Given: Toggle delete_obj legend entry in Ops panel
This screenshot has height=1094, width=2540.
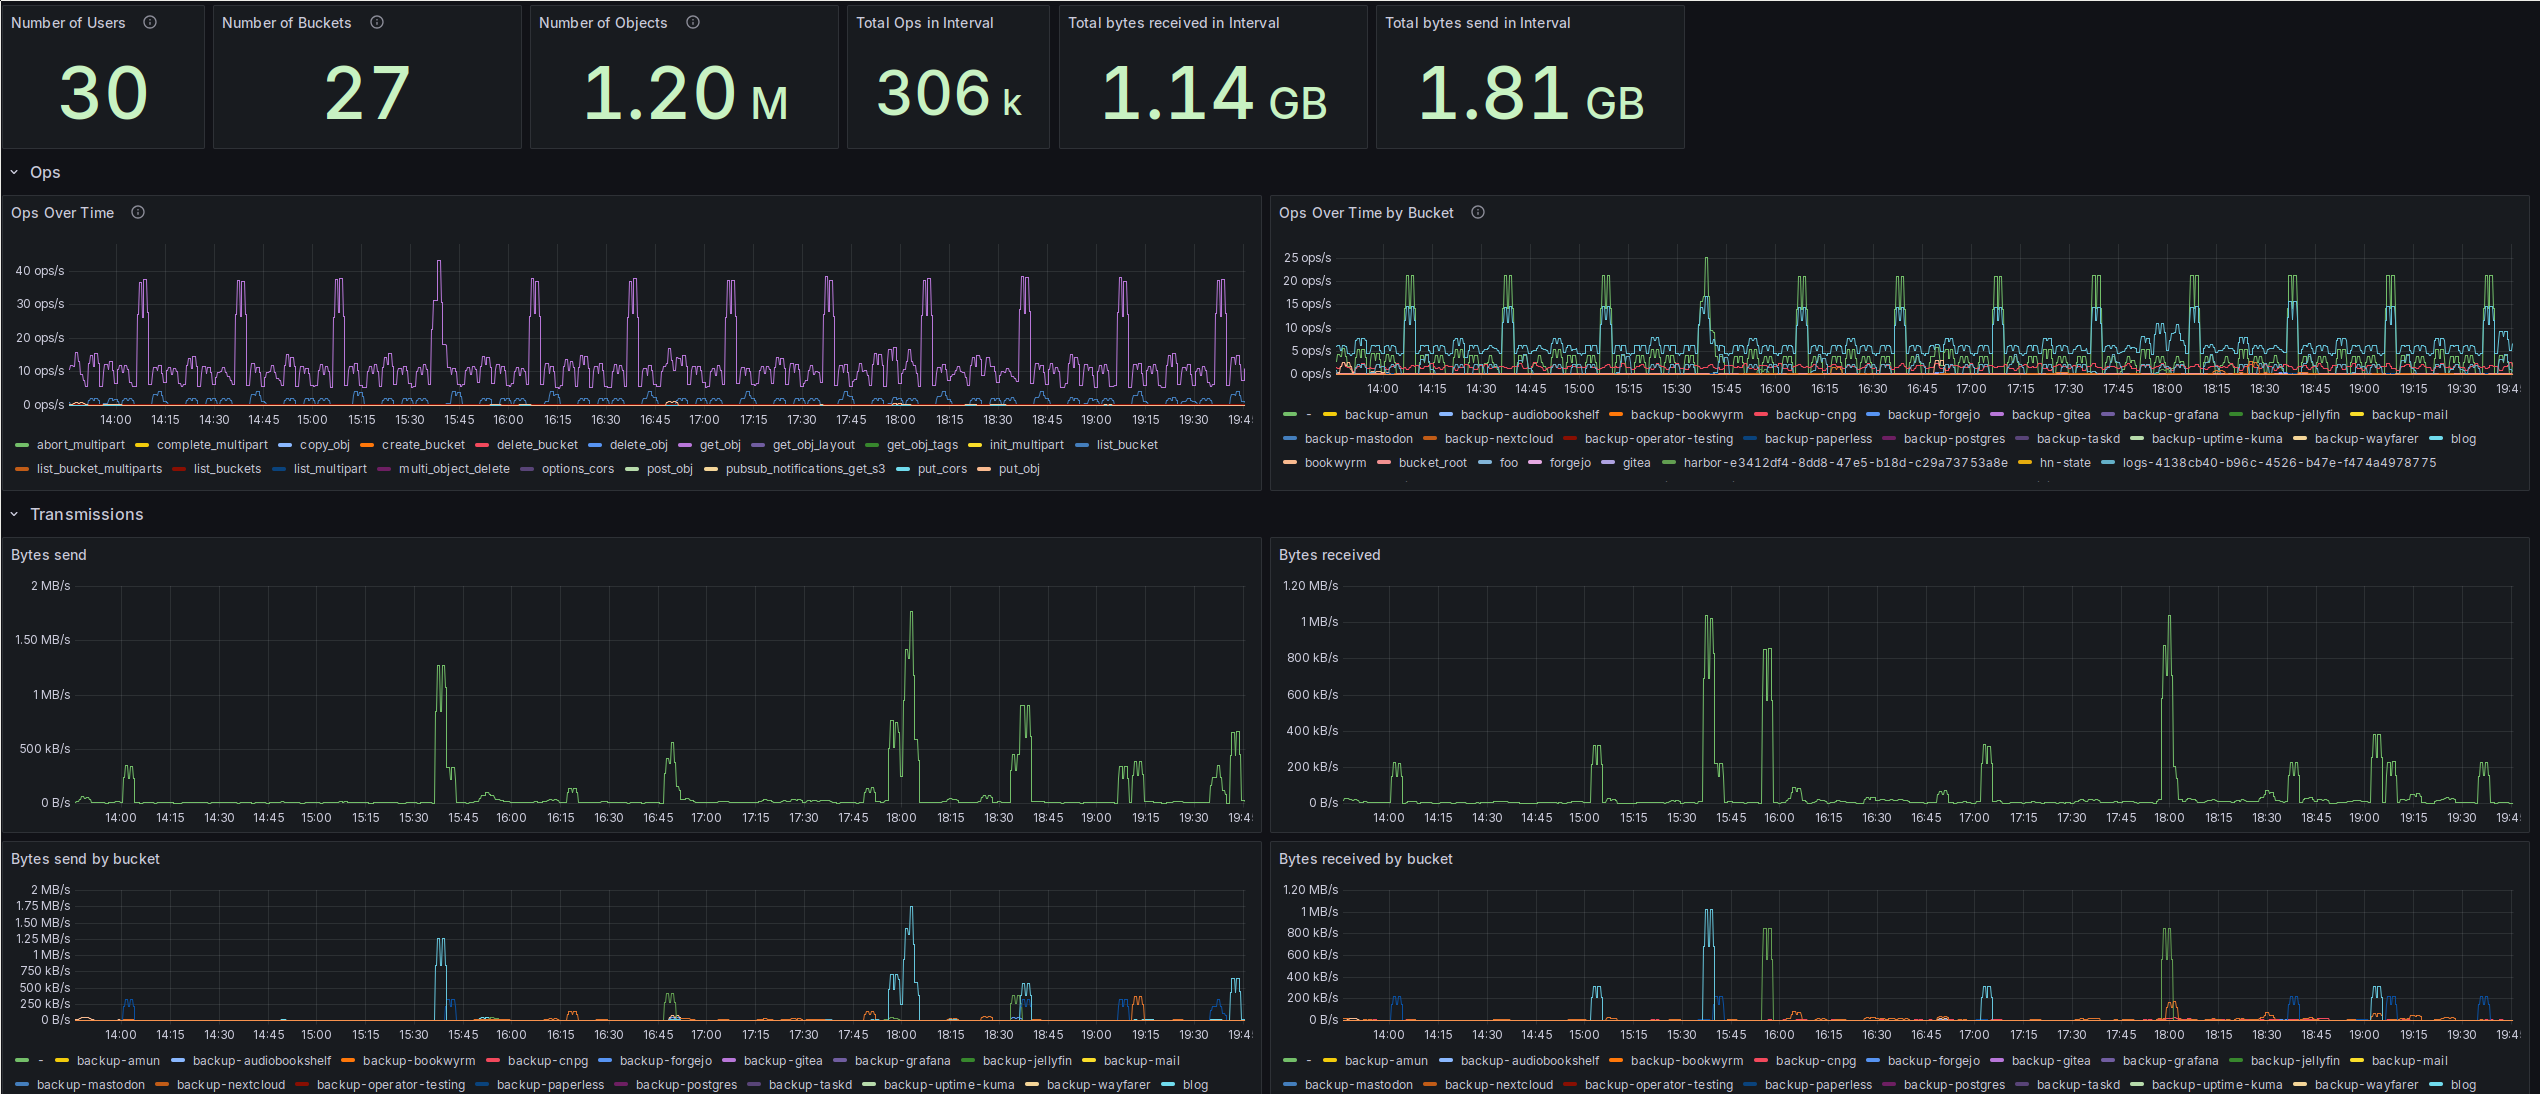Looking at the screenshot, I should (638, 445).
